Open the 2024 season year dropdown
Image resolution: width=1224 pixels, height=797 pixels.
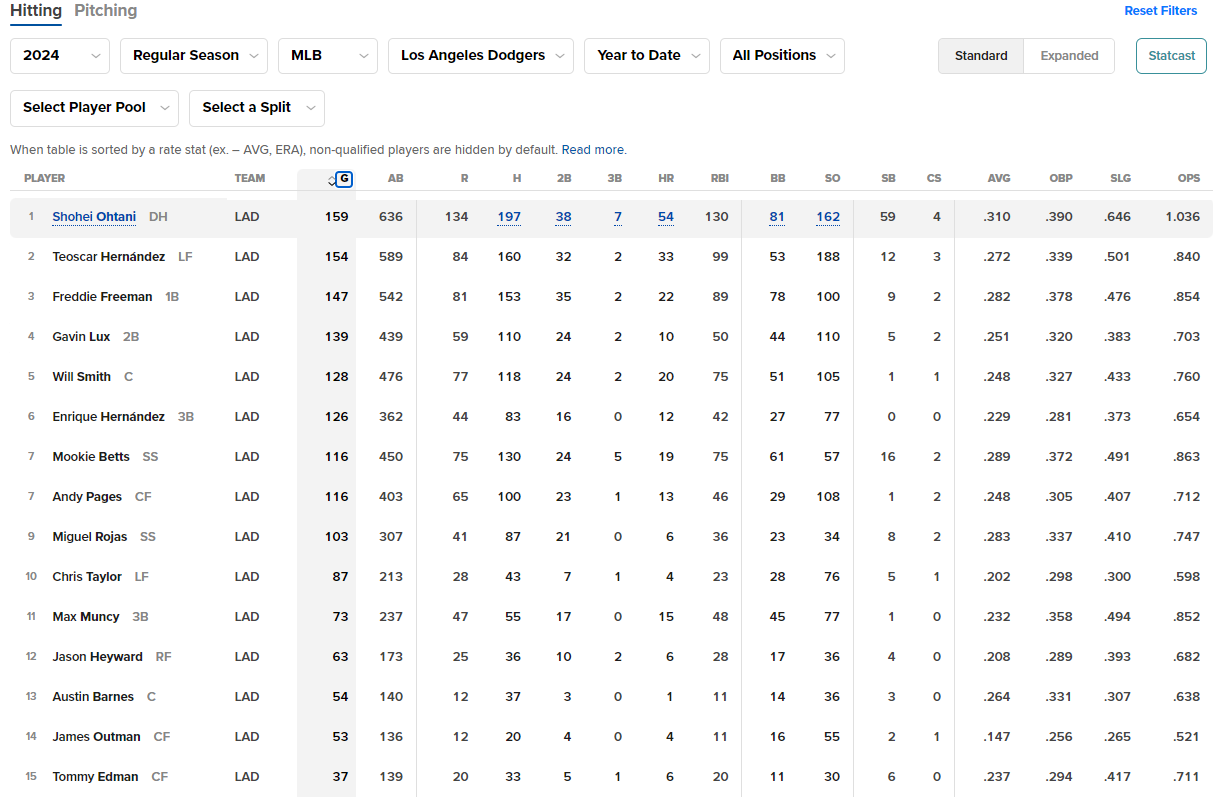coord(60,56)
